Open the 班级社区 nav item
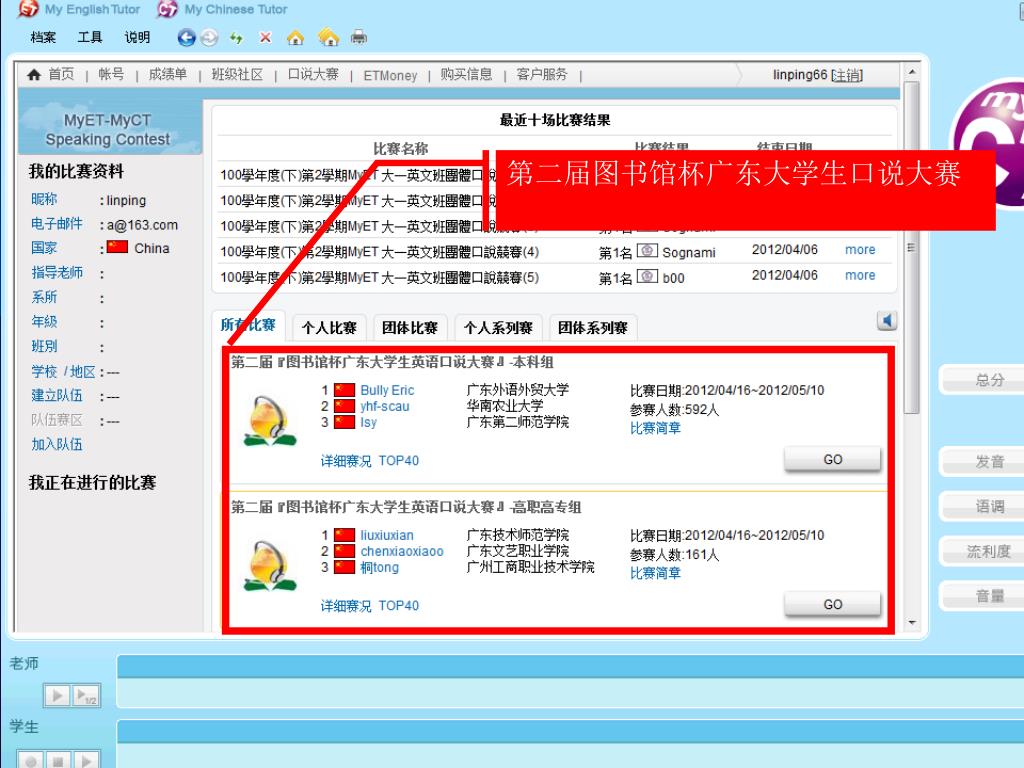The width and height of the screenshot is (1024, 768). (237, 74)
